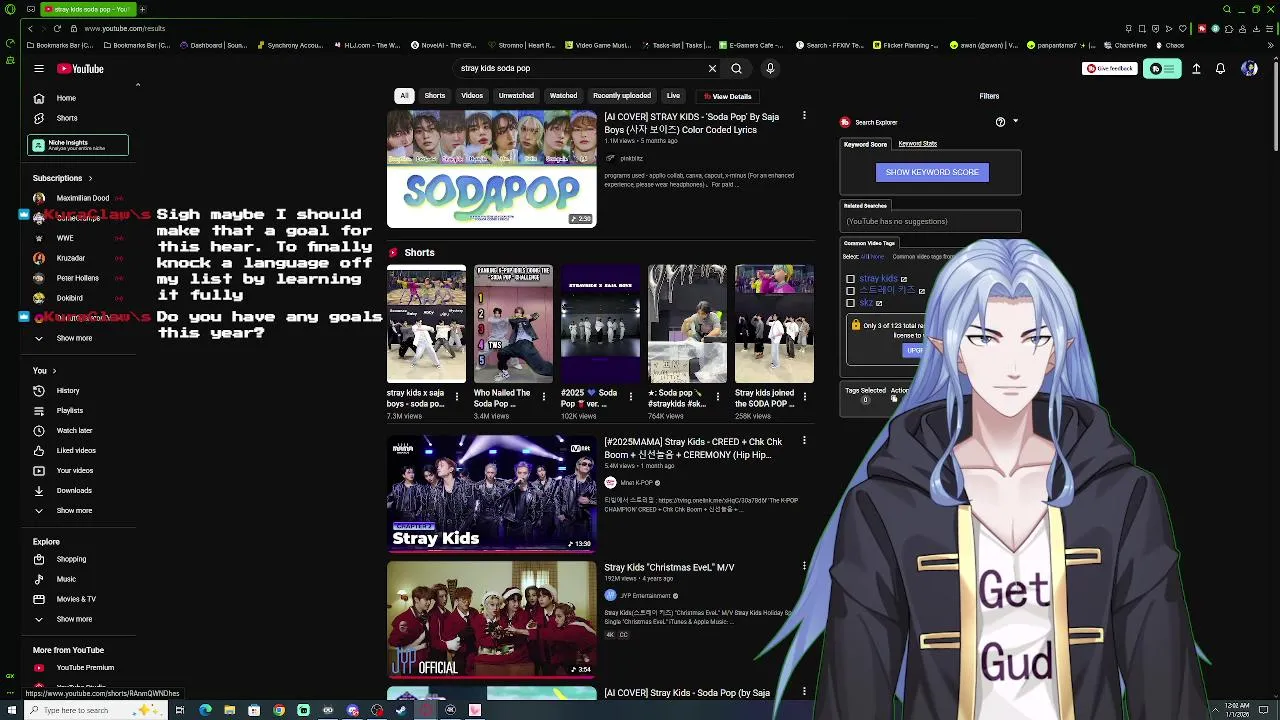Open Christmas EveL M/V thumbnail
Viewport: 1280px width, 720px height.
click(492, 619)
